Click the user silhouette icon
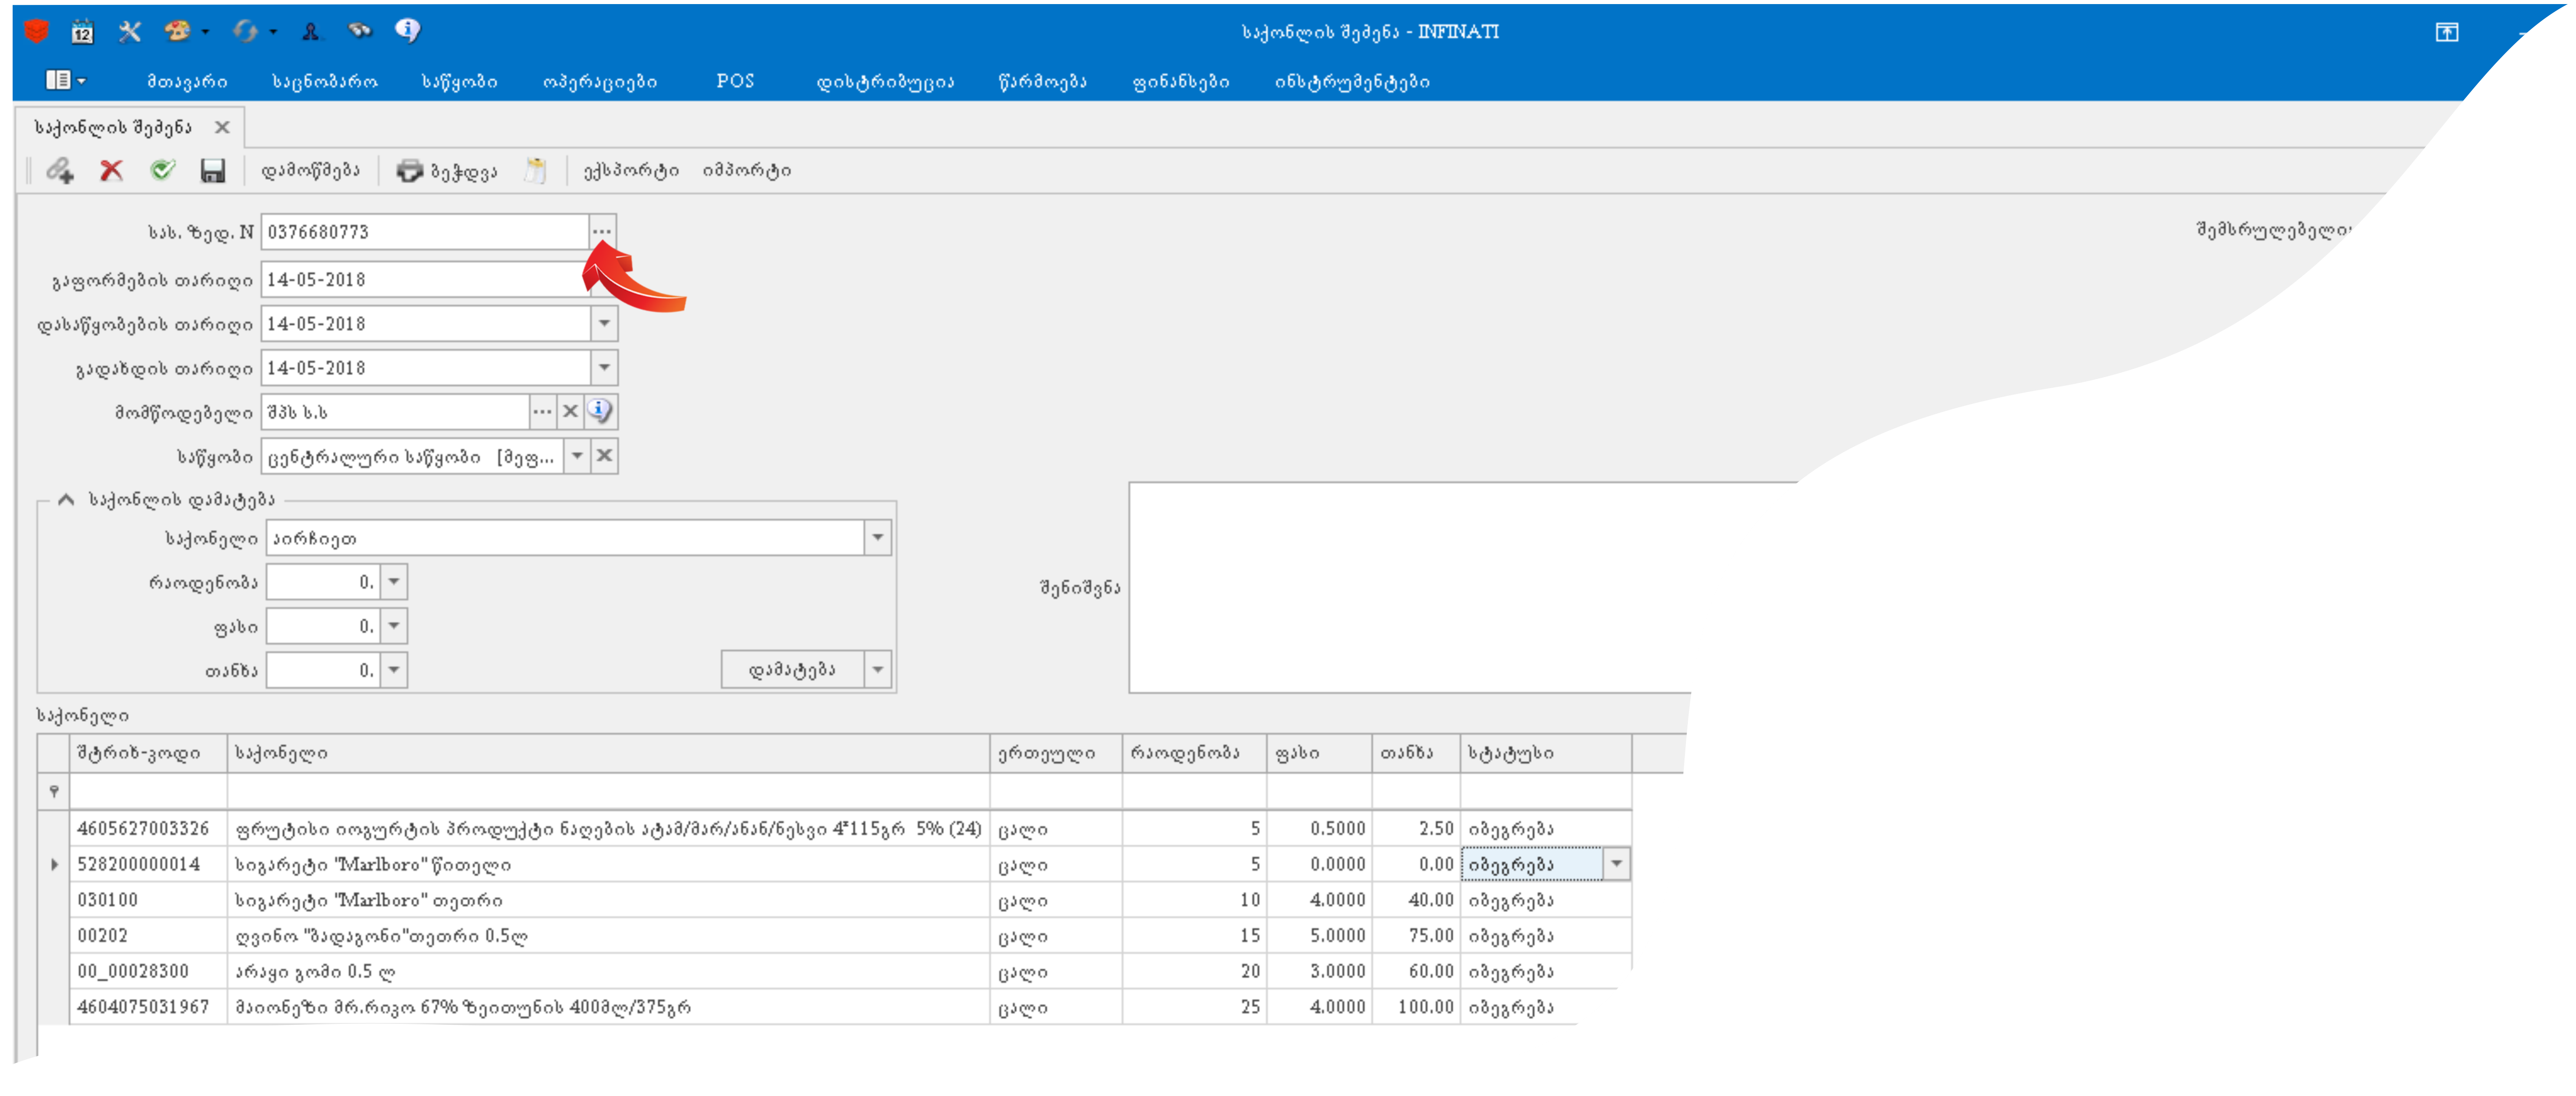Screen dimensions: 2576x1096 pyautogui.click(x=311, y=32)
